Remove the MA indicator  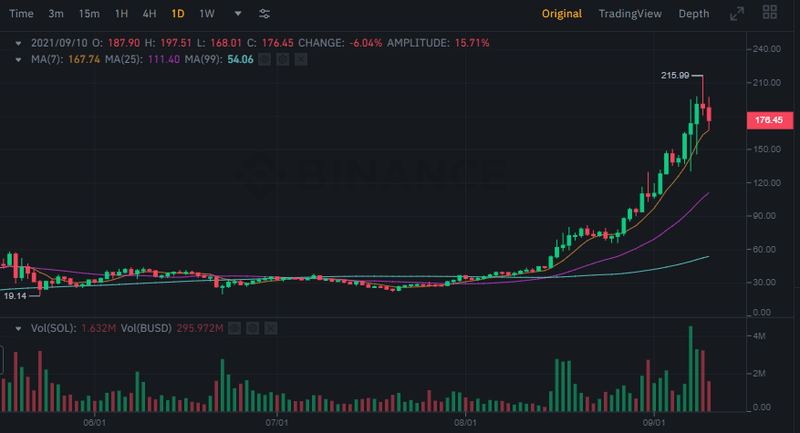pyautogui.click(x=301, y=60)
